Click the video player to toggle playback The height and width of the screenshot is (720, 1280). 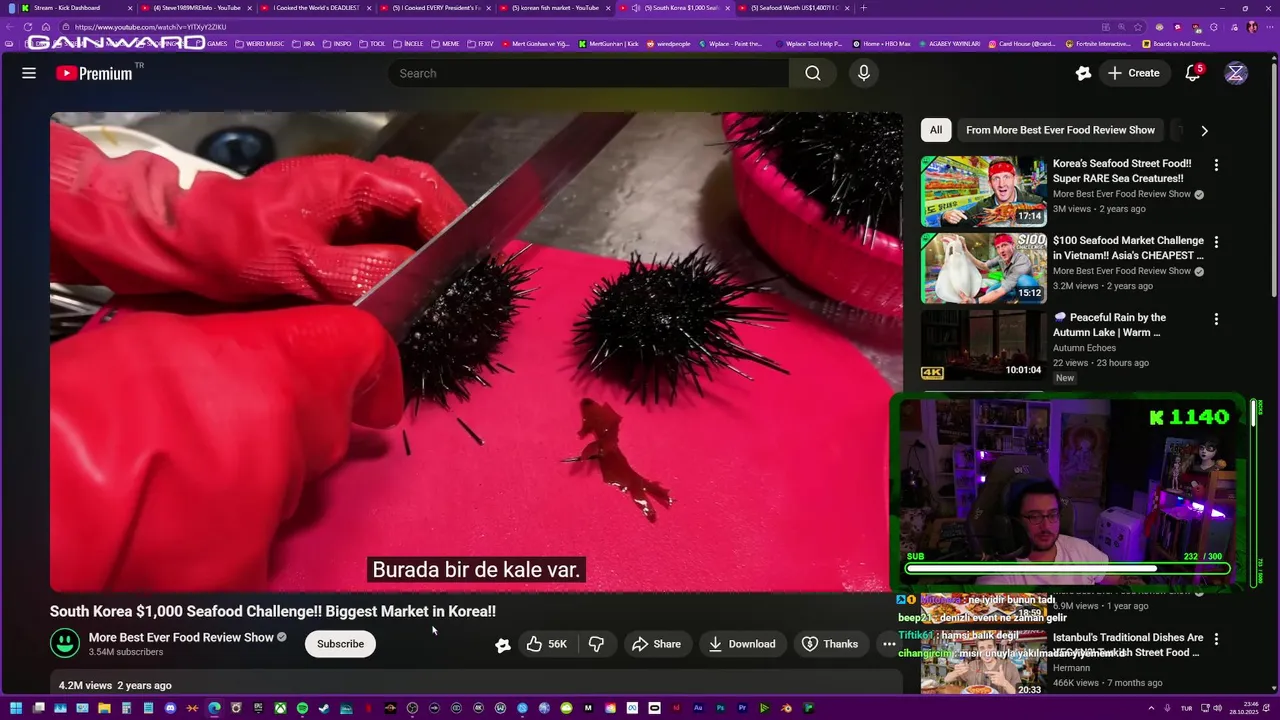pyautogui.click(x=476, y=352)
